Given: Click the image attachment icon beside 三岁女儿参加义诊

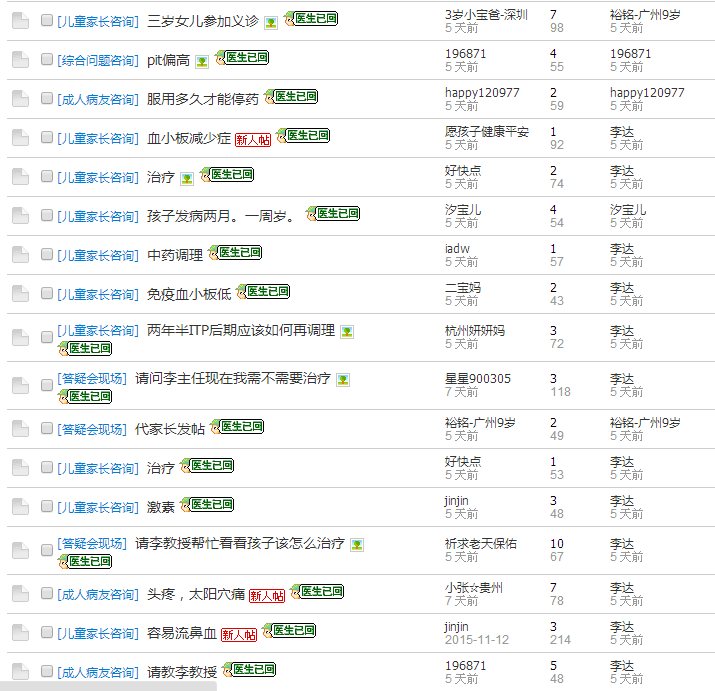Looking at the screenshot, I should pos(271,22).
